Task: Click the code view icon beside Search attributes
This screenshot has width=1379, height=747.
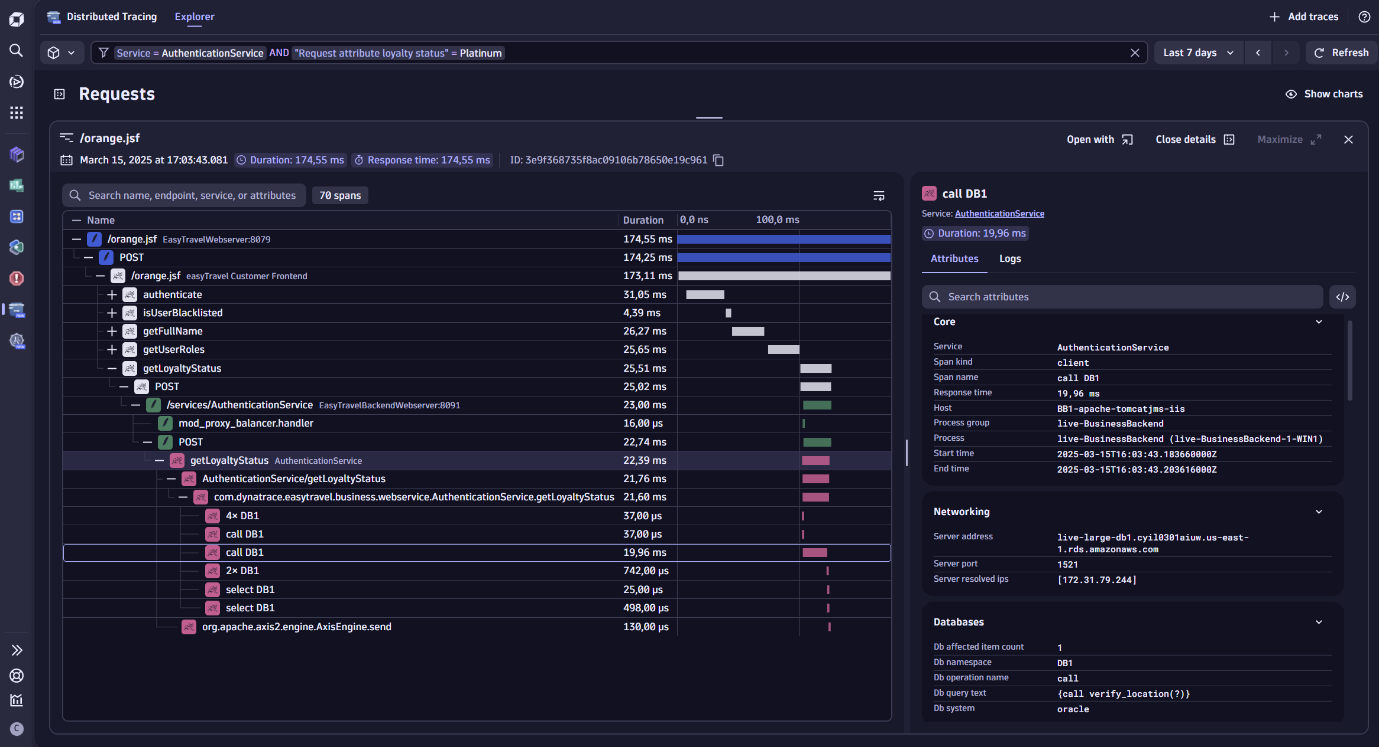Action: (x=1342, y=296)
